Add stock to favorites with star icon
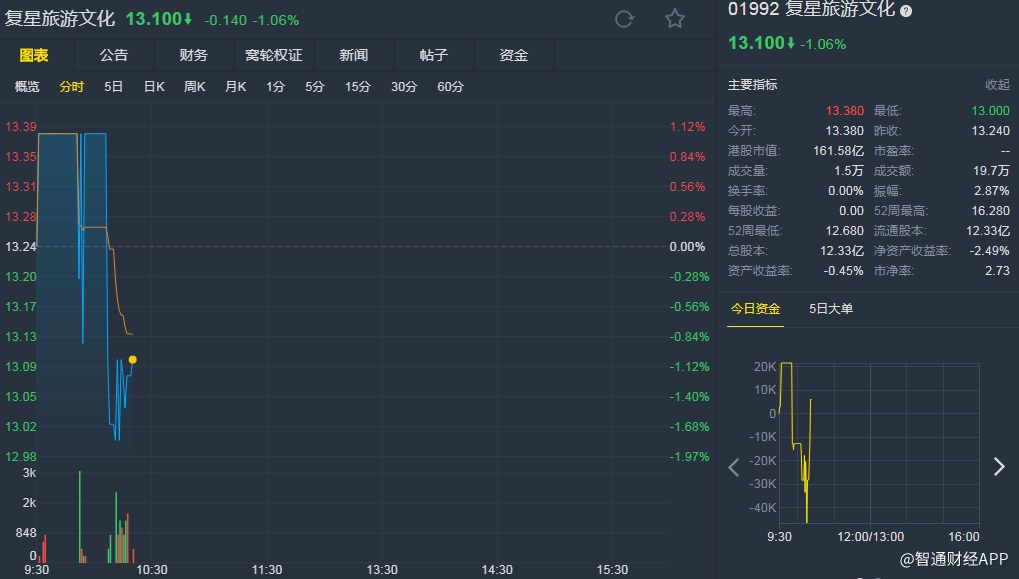1019x579 pixels. point(675,19)
